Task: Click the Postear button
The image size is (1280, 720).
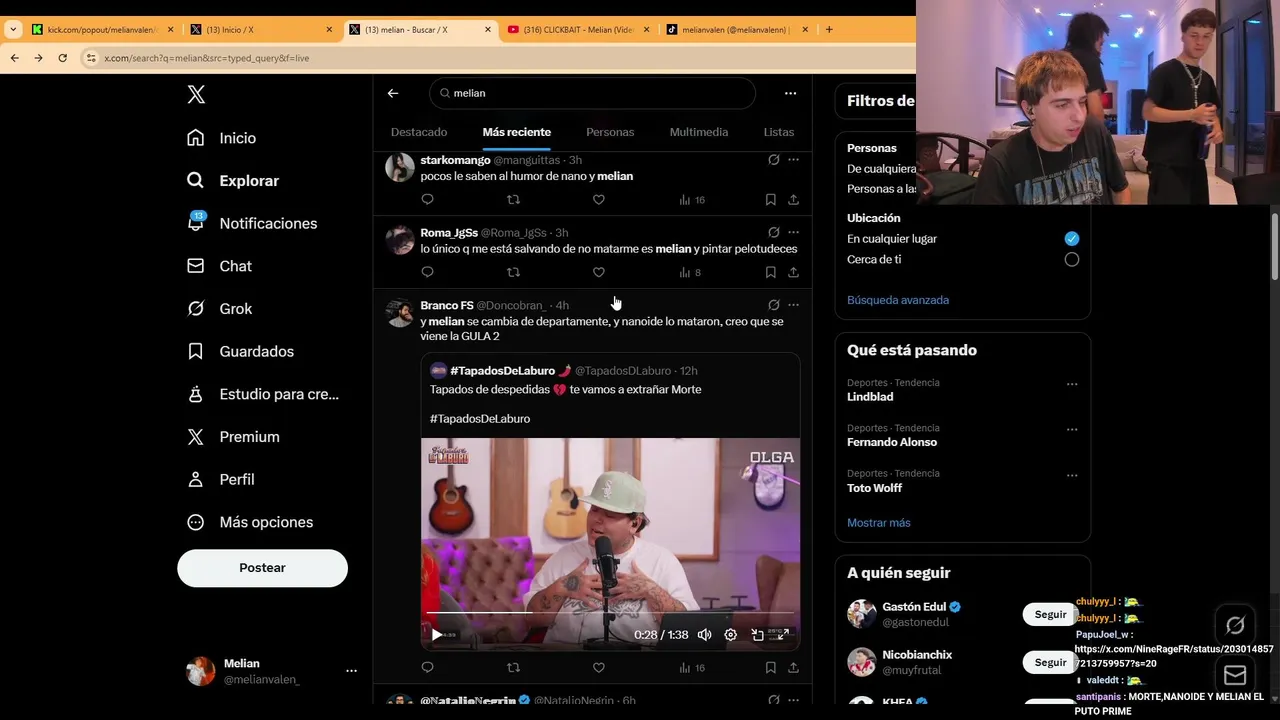Action: [x=262, y=568]
